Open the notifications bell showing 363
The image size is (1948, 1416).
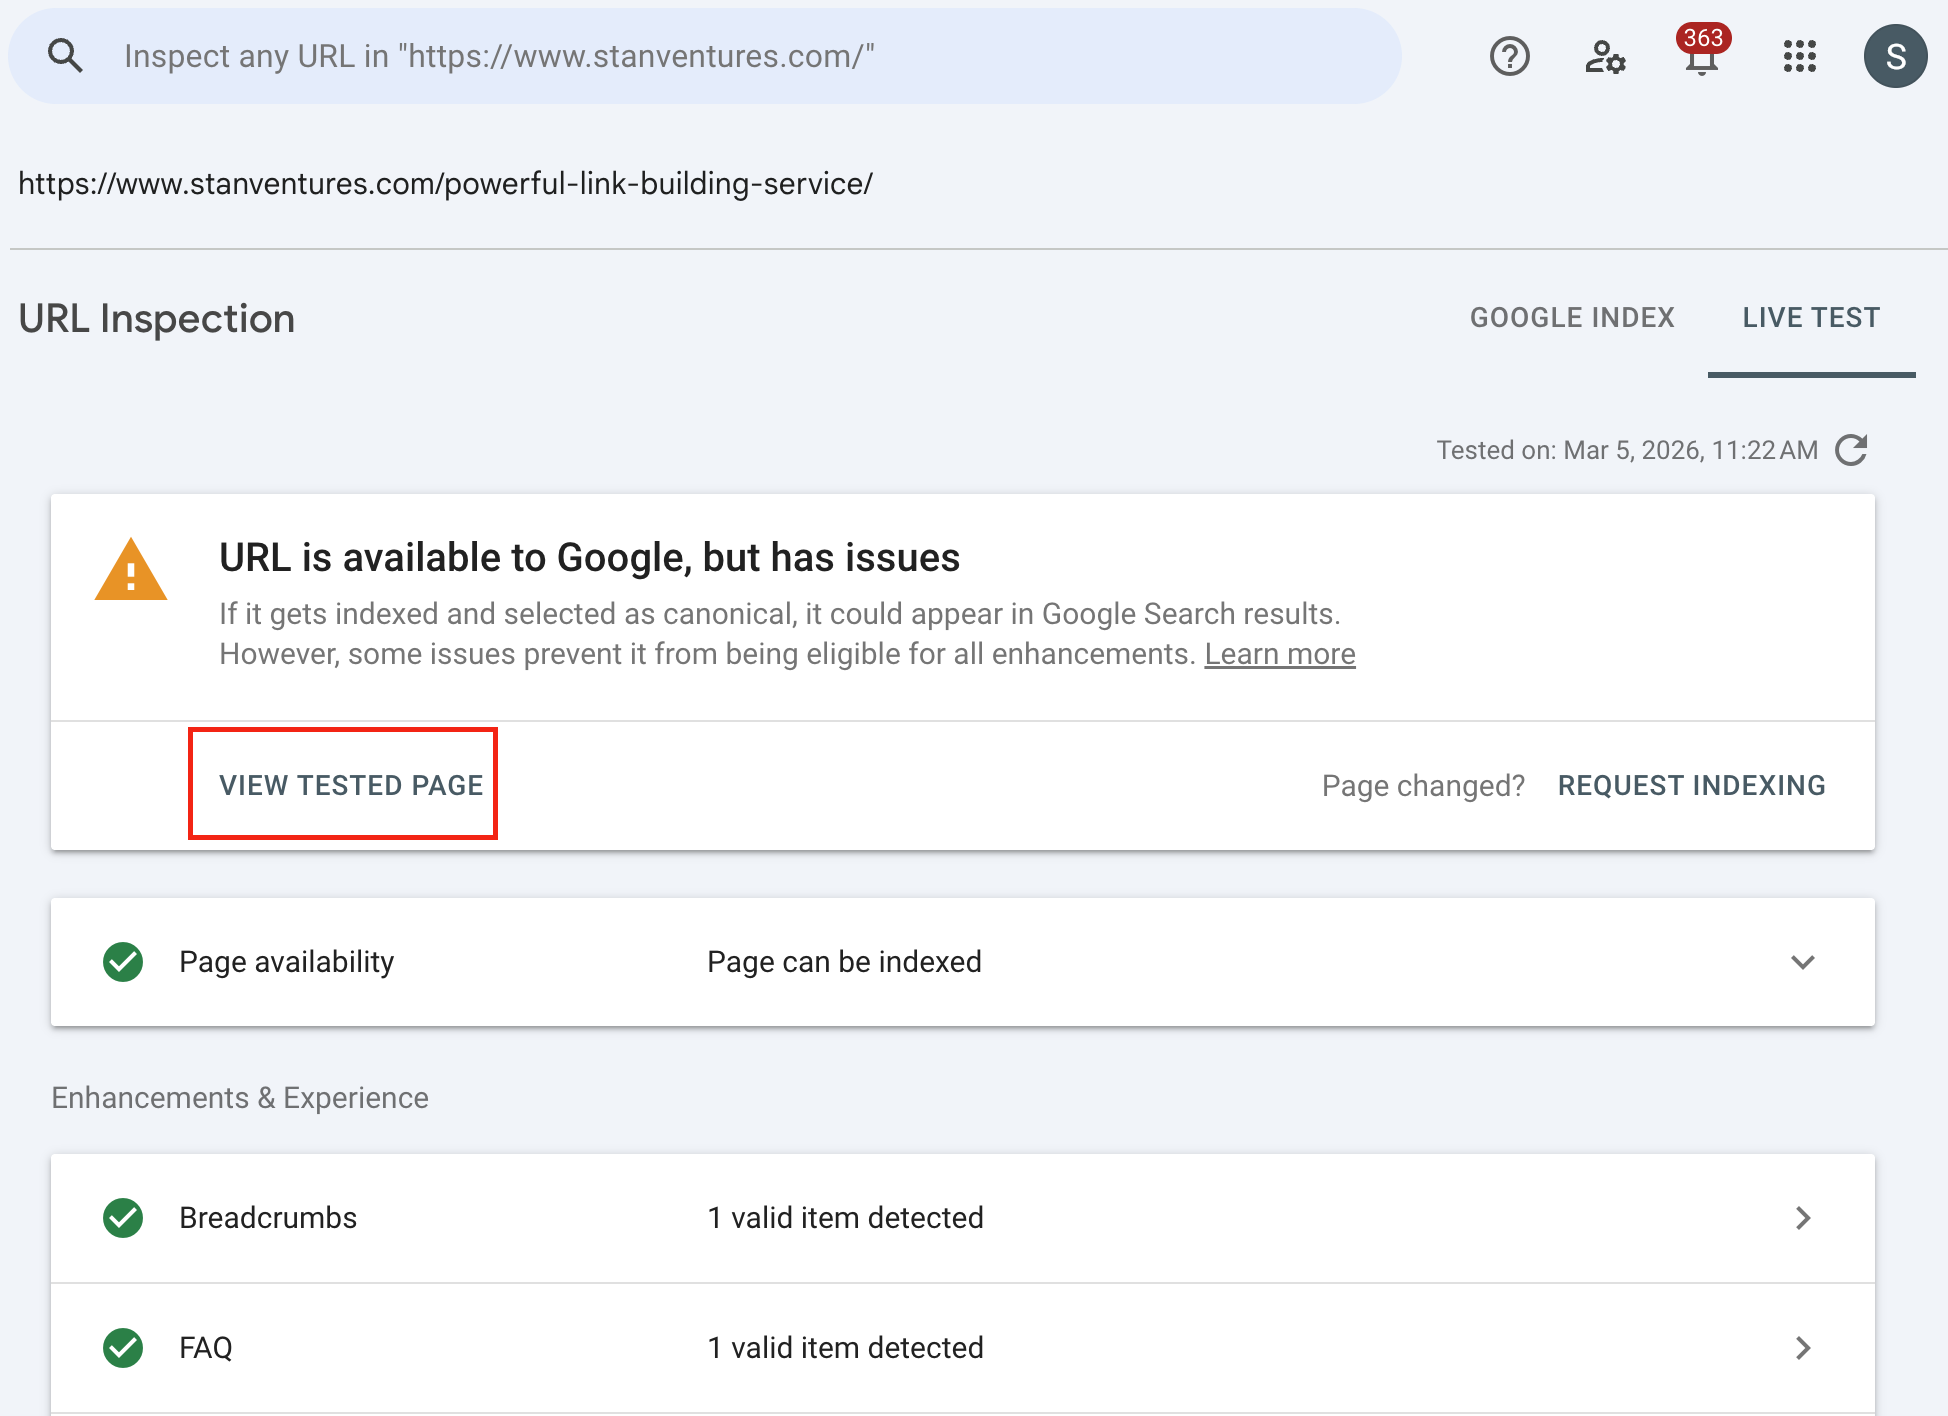pyautogui.click(x=1701, y=60)
